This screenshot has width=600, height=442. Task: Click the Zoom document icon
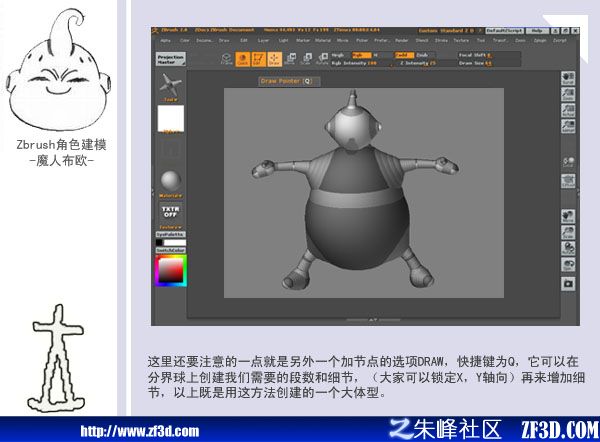(568, 95)
